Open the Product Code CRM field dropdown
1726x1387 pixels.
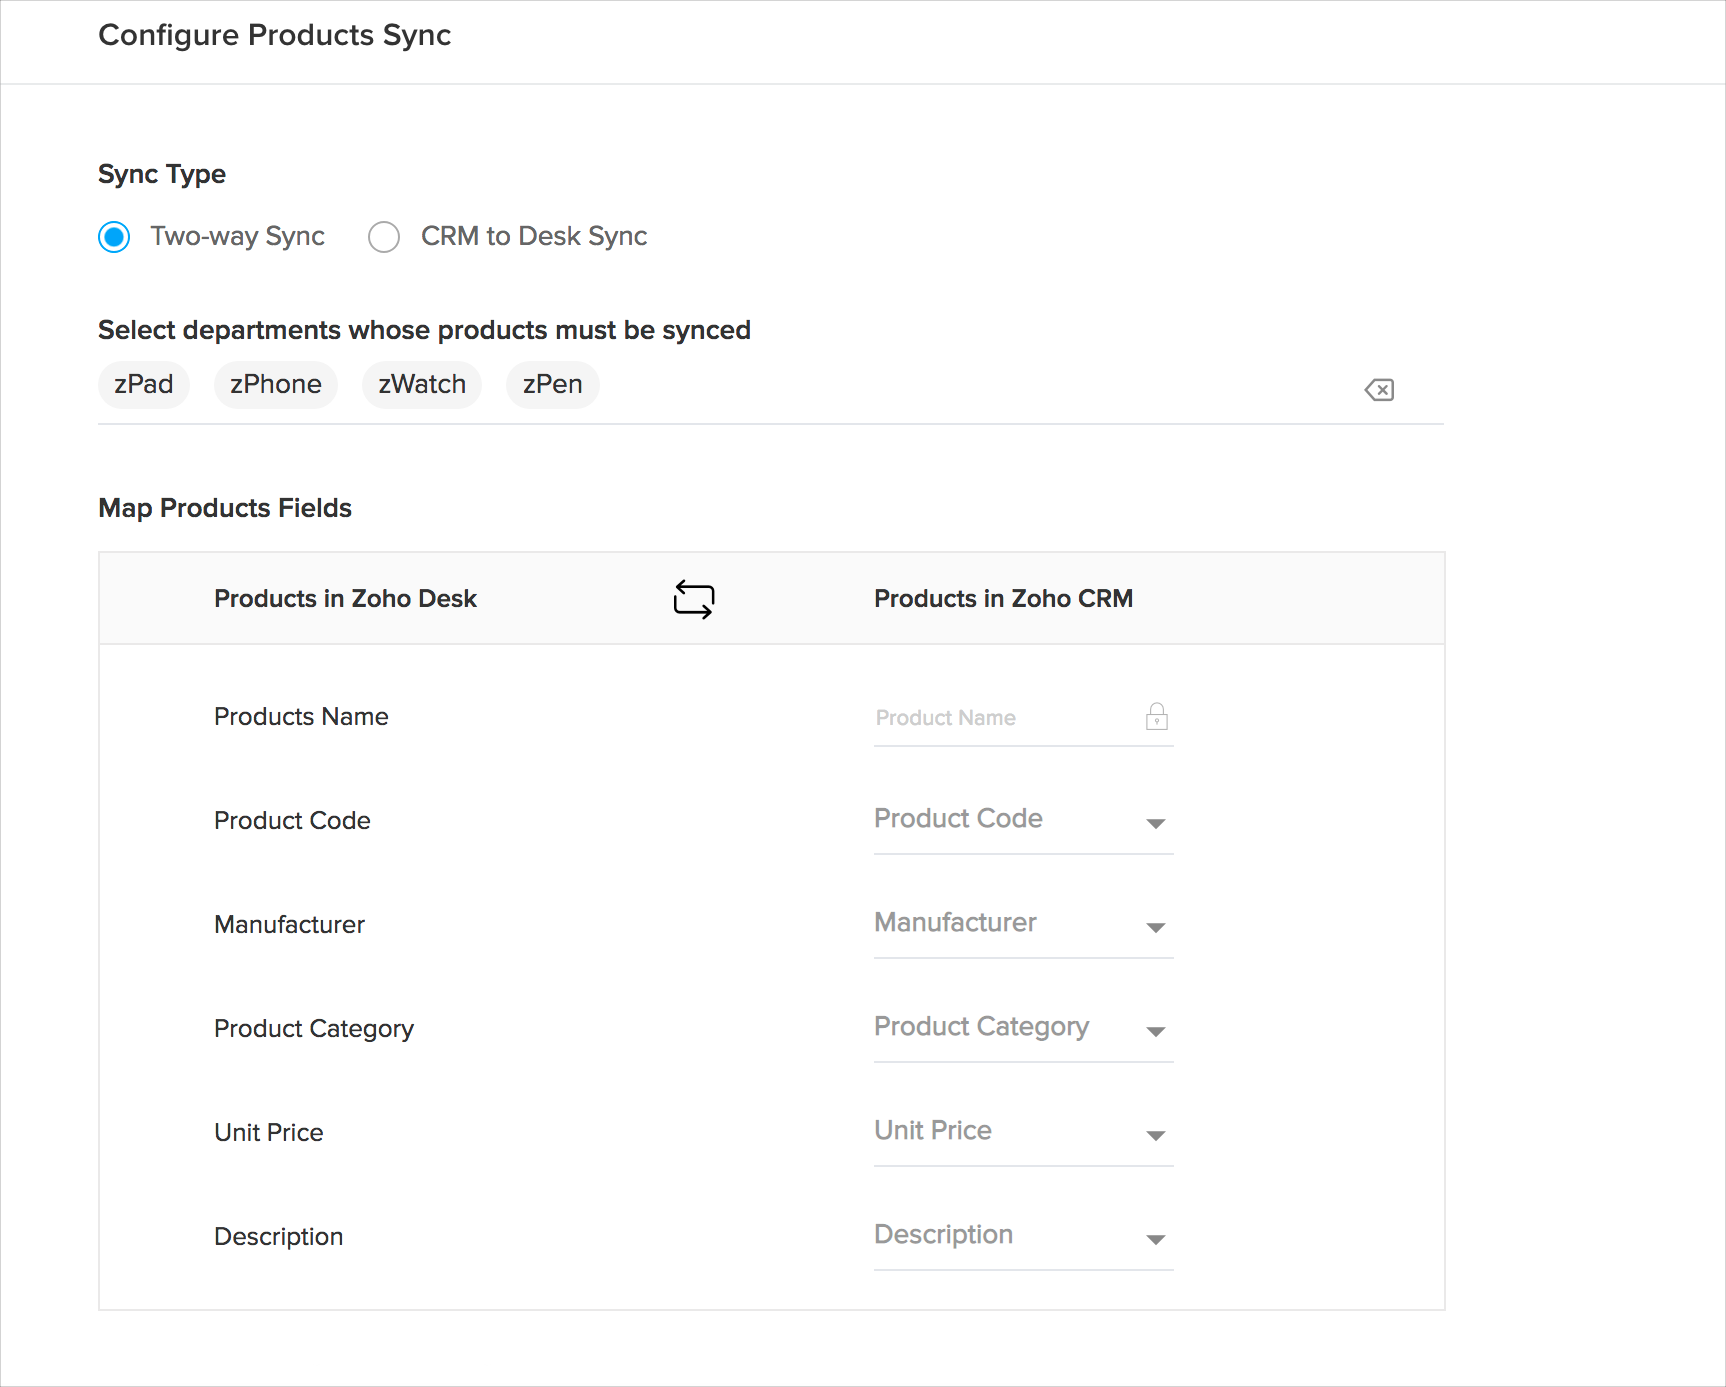tap(1023, 820)
